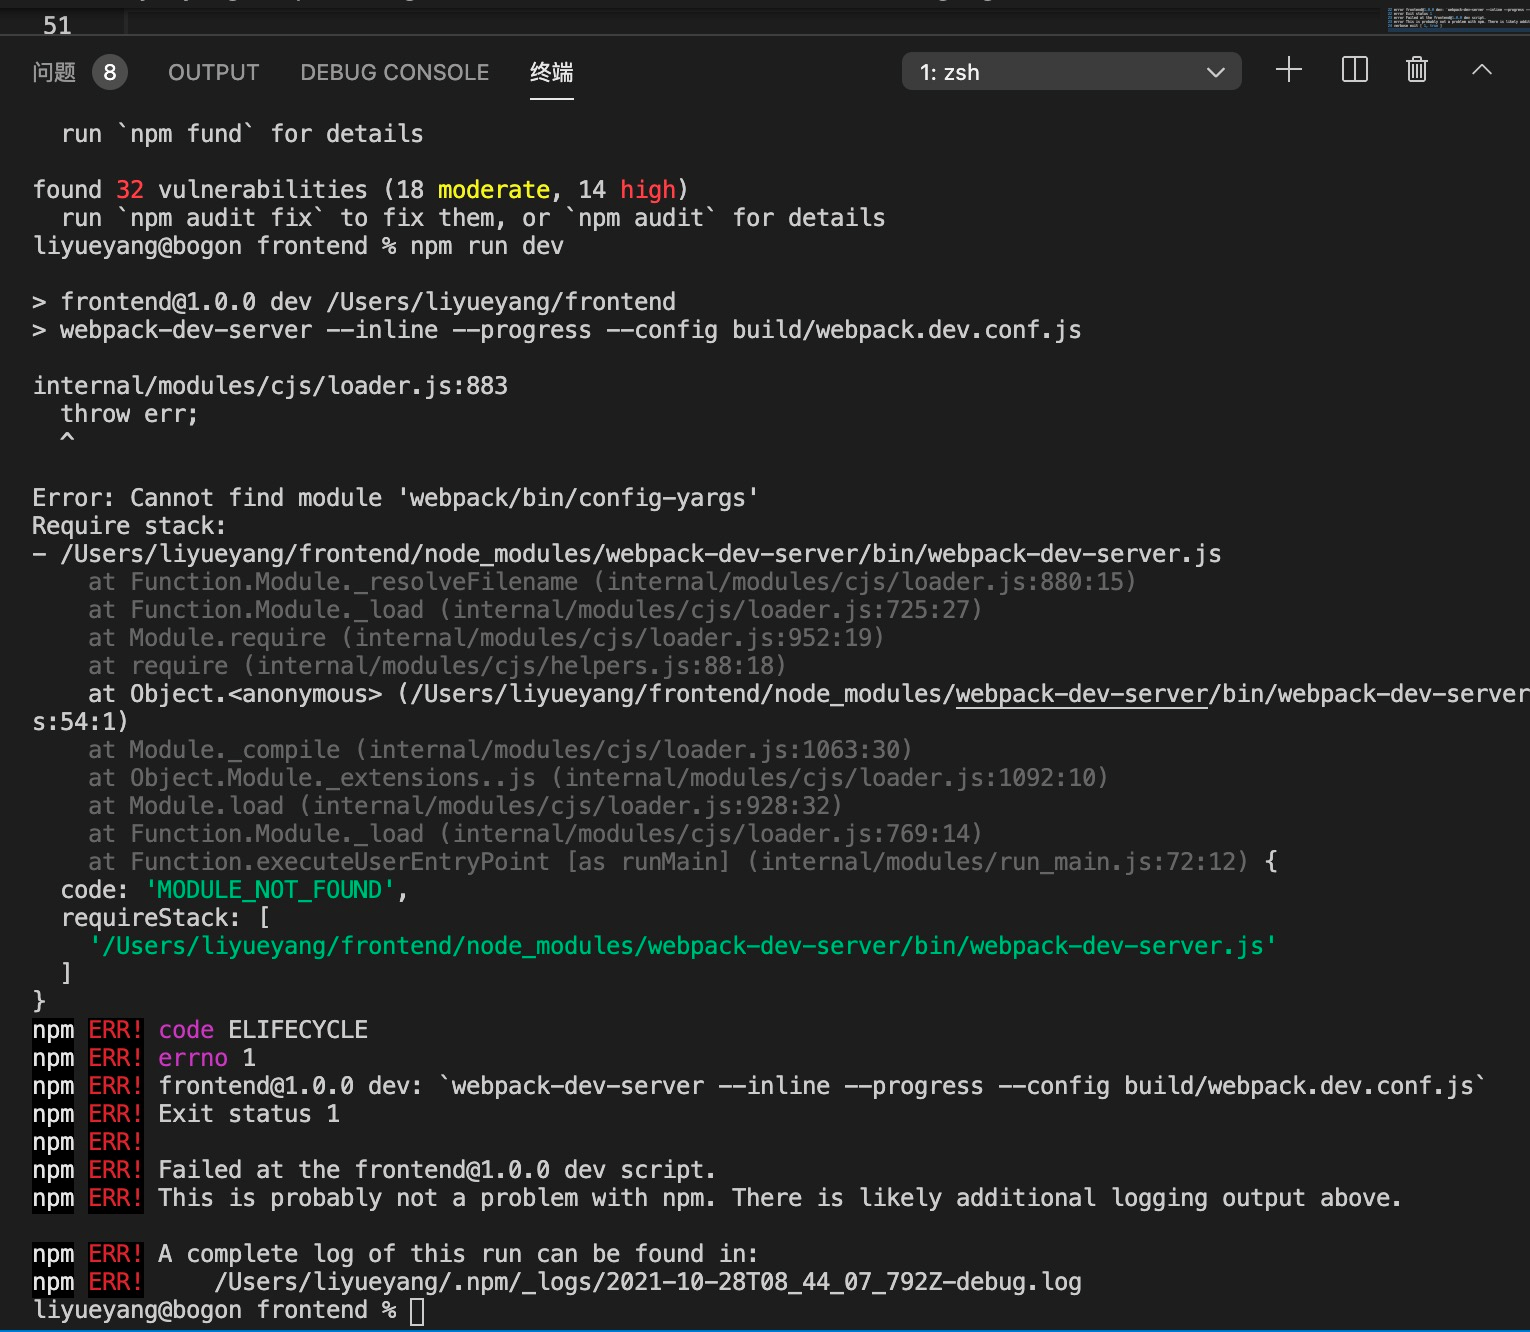The height and width of the screenshot is (1332, 1530).
Task: Click the "Failed at the frontend@1.0.0 dev script." line
Action: [x=437, y=1170]
